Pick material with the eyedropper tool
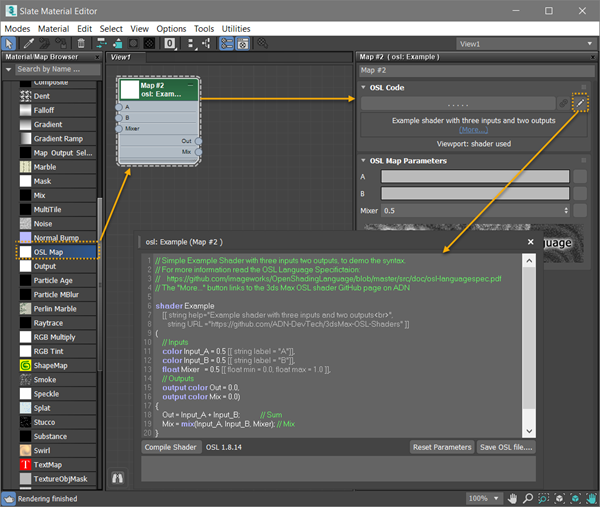 pos(27,44)
